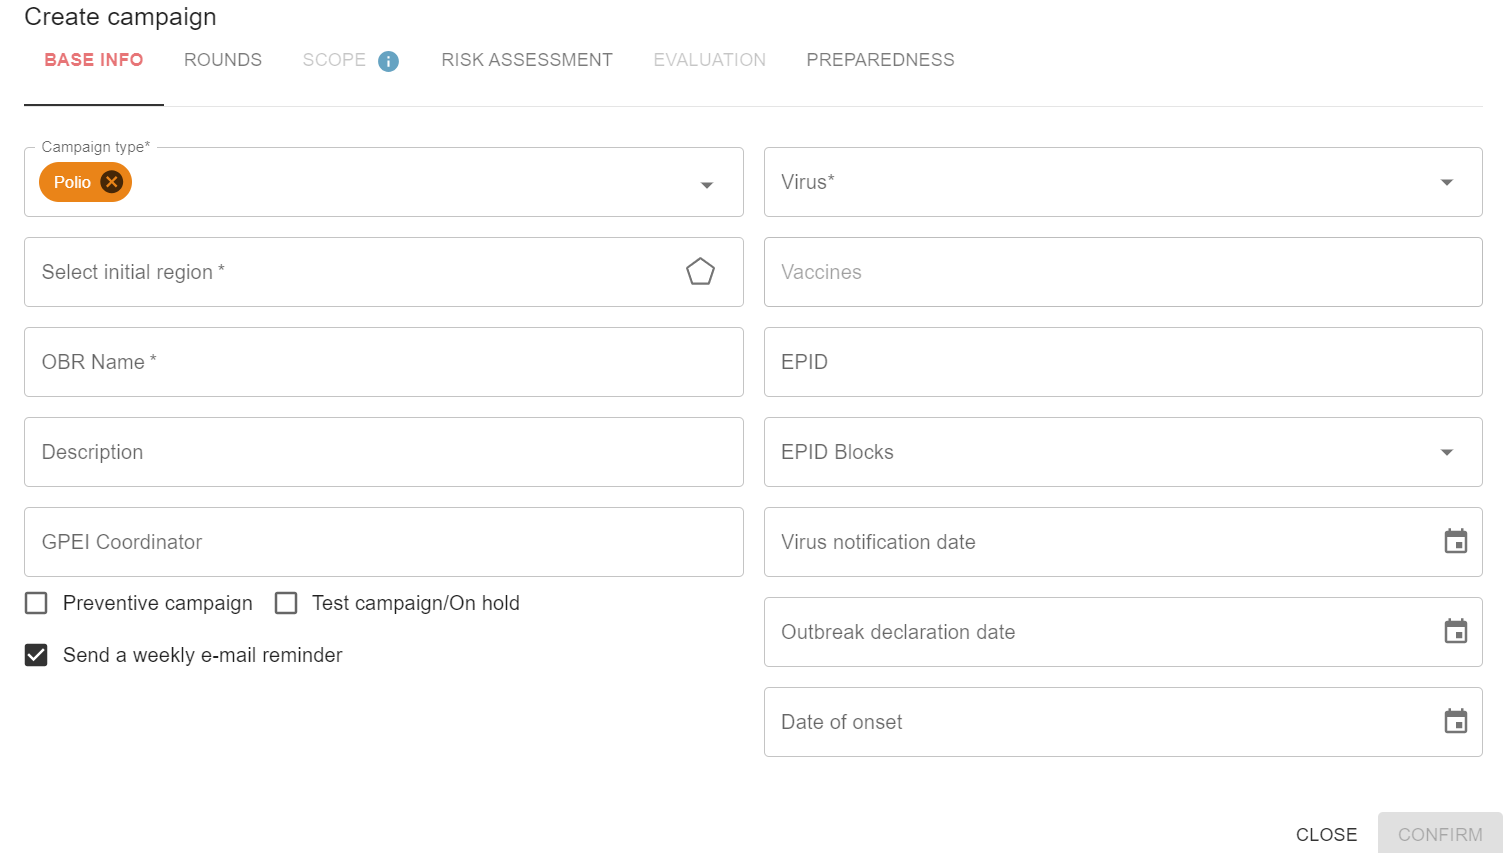Check the Test campaign/On hold box
1504x853 pixels.
[286, 603]
